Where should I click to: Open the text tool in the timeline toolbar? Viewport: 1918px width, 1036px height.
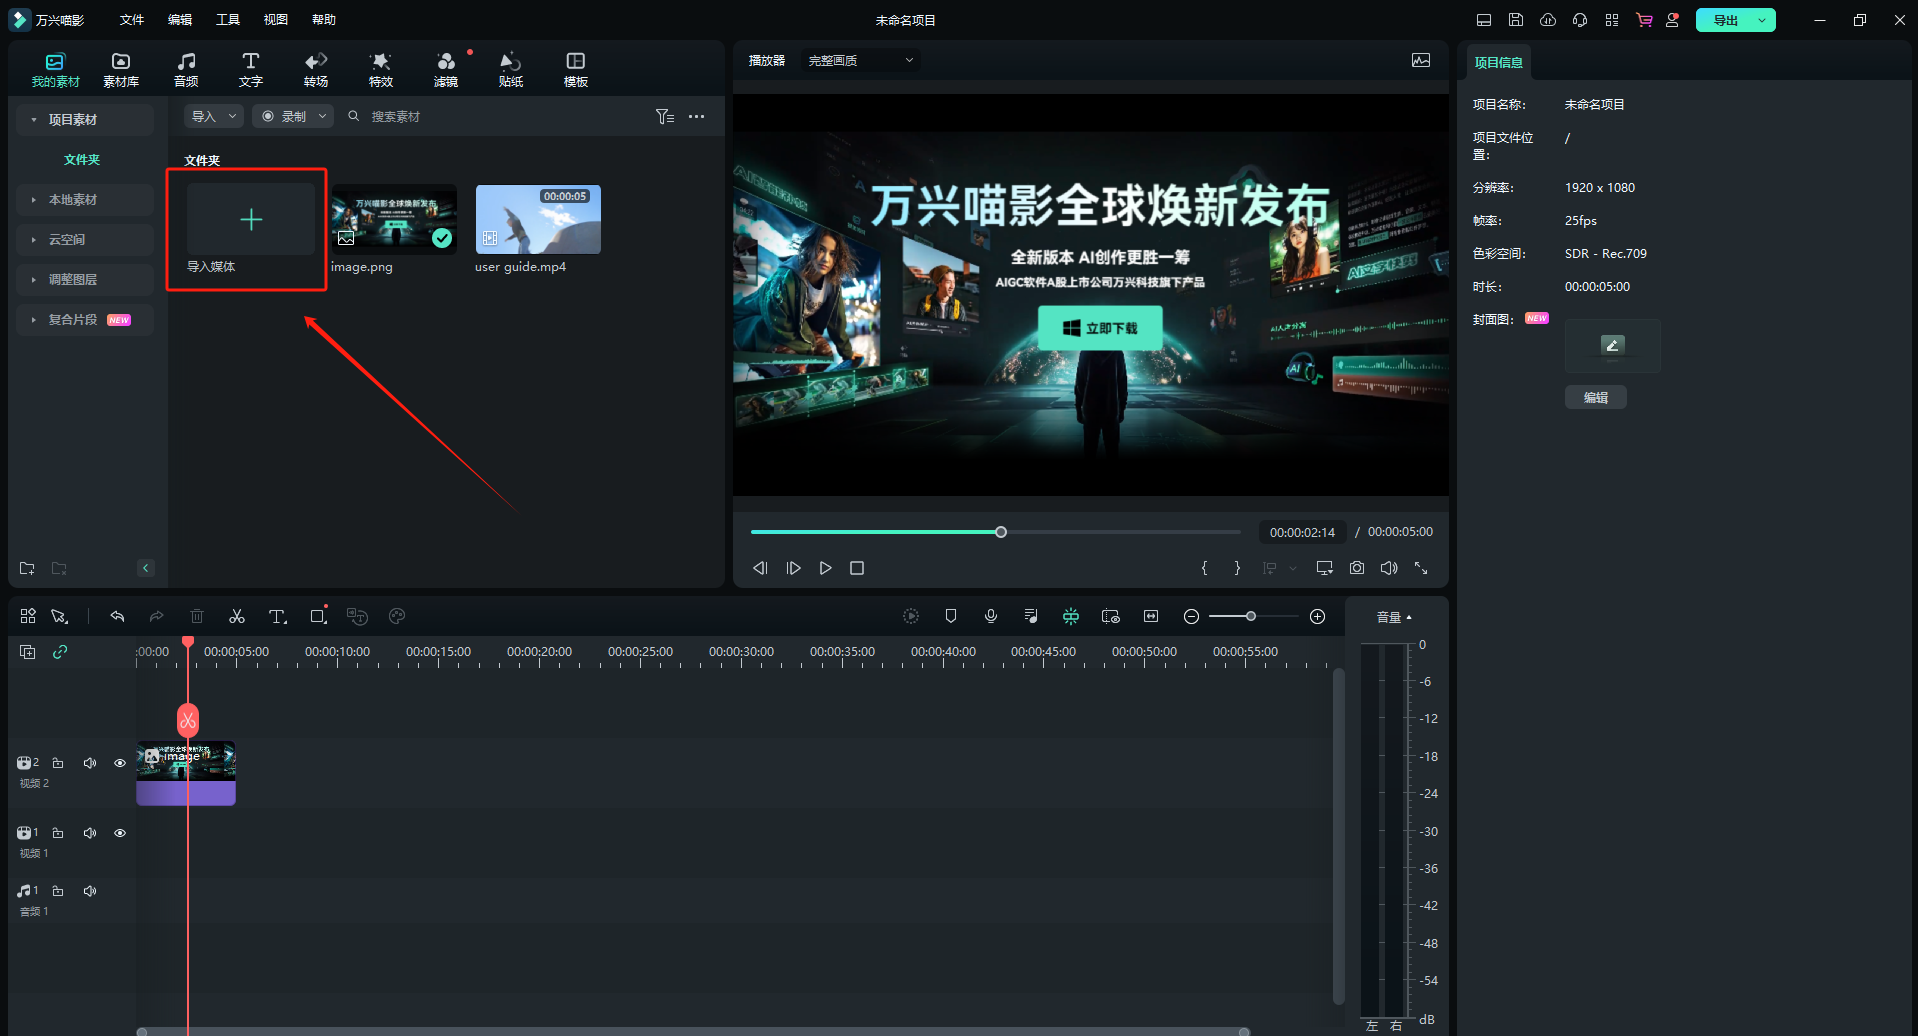277,616
